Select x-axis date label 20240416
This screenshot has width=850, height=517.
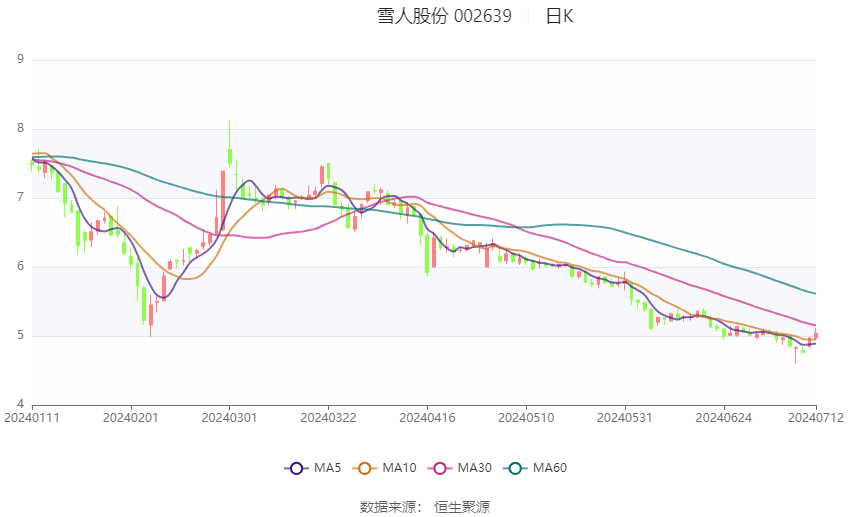click(x=427, y=418)
